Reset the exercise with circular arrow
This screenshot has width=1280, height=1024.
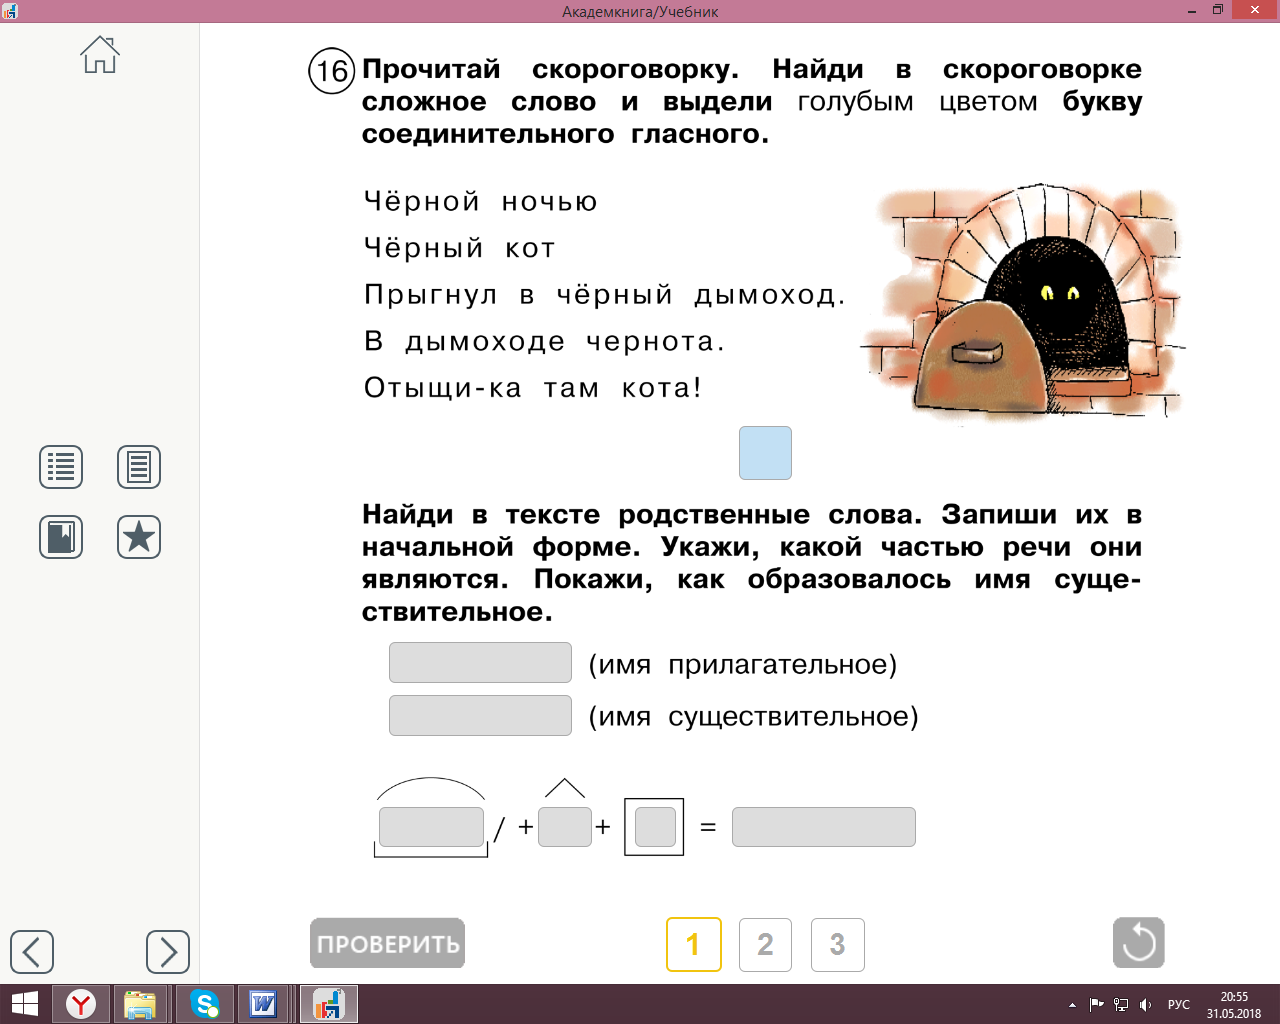tap(1139, 943)
